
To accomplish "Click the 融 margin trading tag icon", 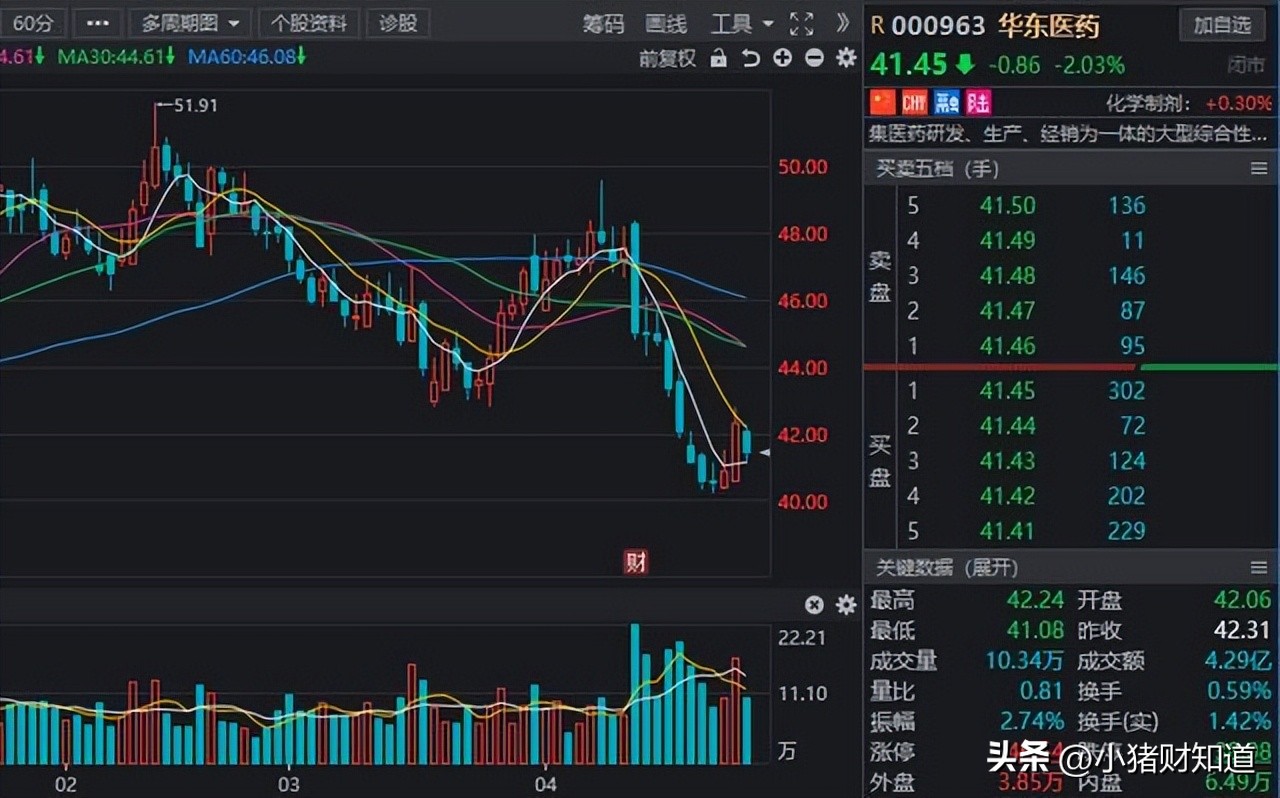I will pyautogui.click(x=946, y=102).
